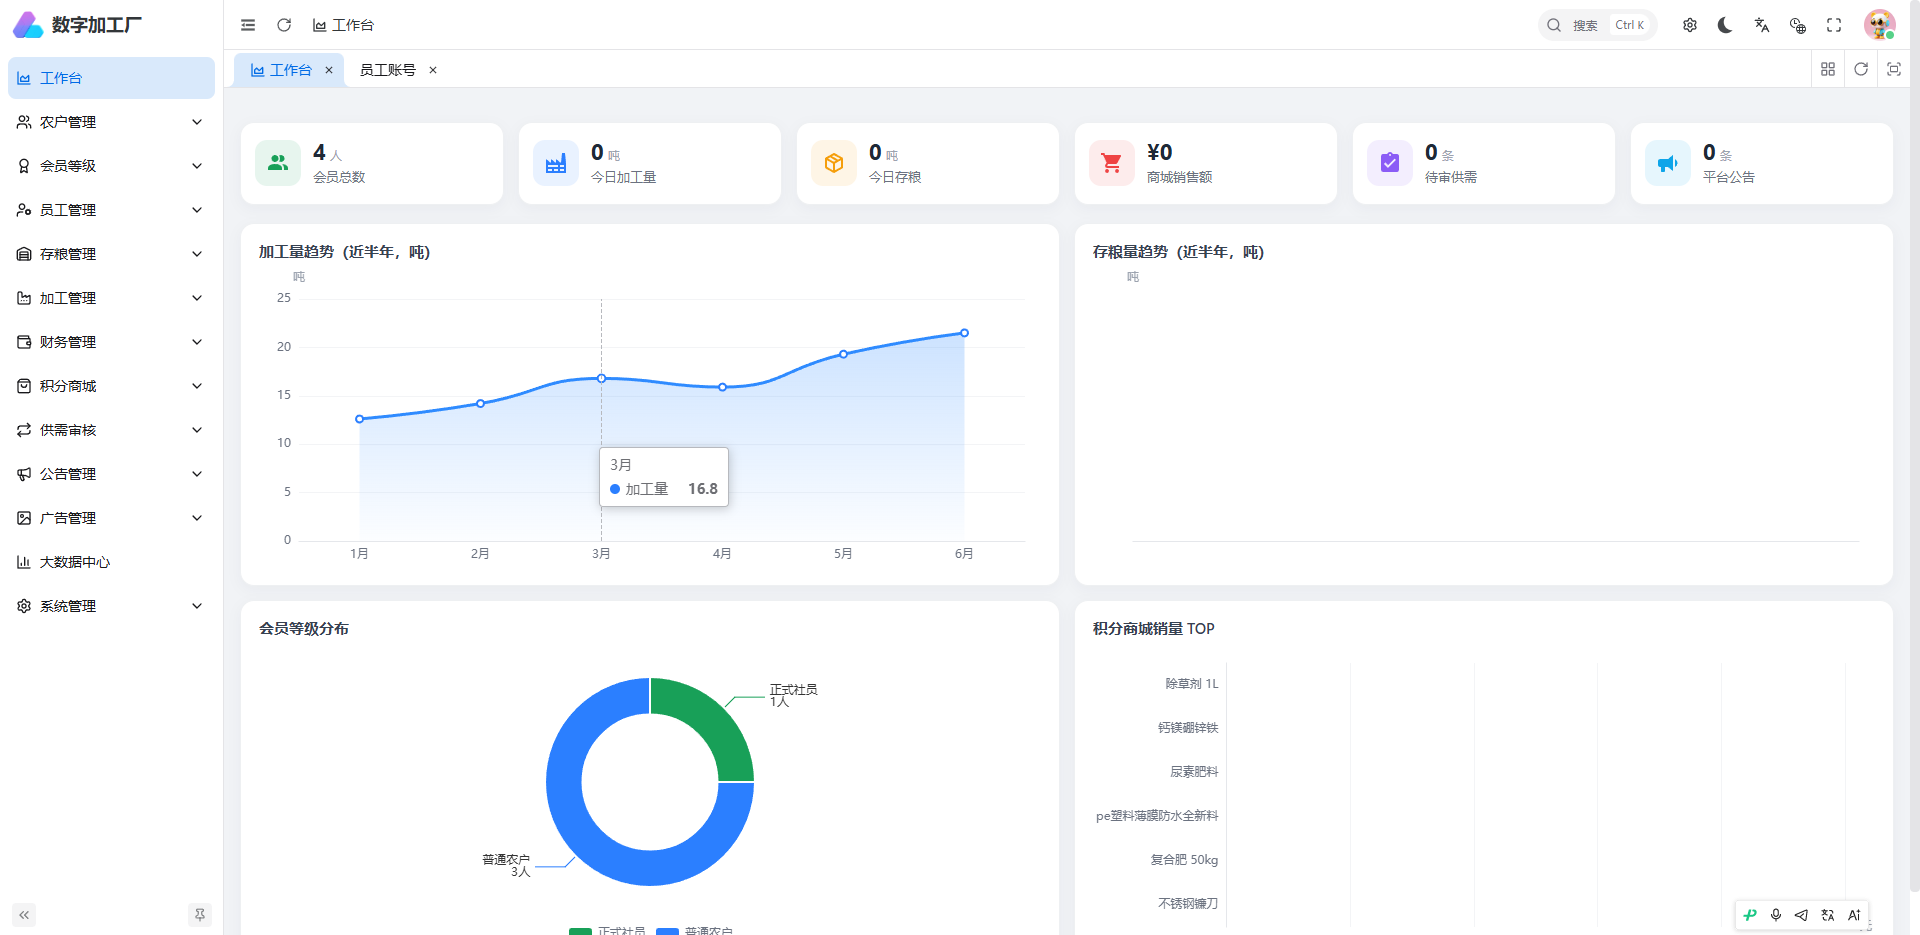
Task: Expand the 存粮管理 menu
Action: coord(111,254)
